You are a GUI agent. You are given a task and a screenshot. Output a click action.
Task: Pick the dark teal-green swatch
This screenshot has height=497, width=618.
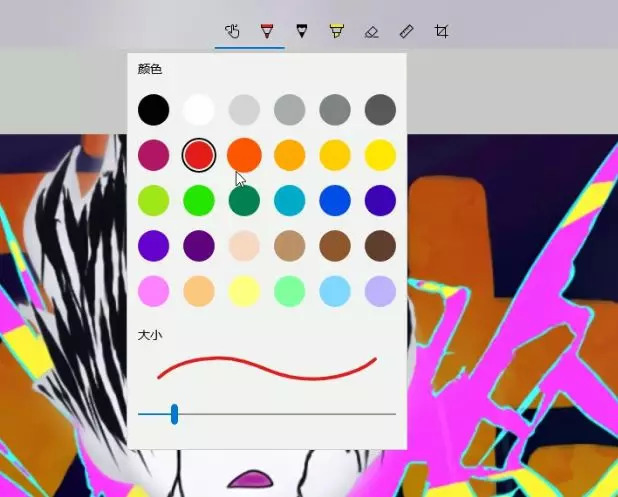244,200
